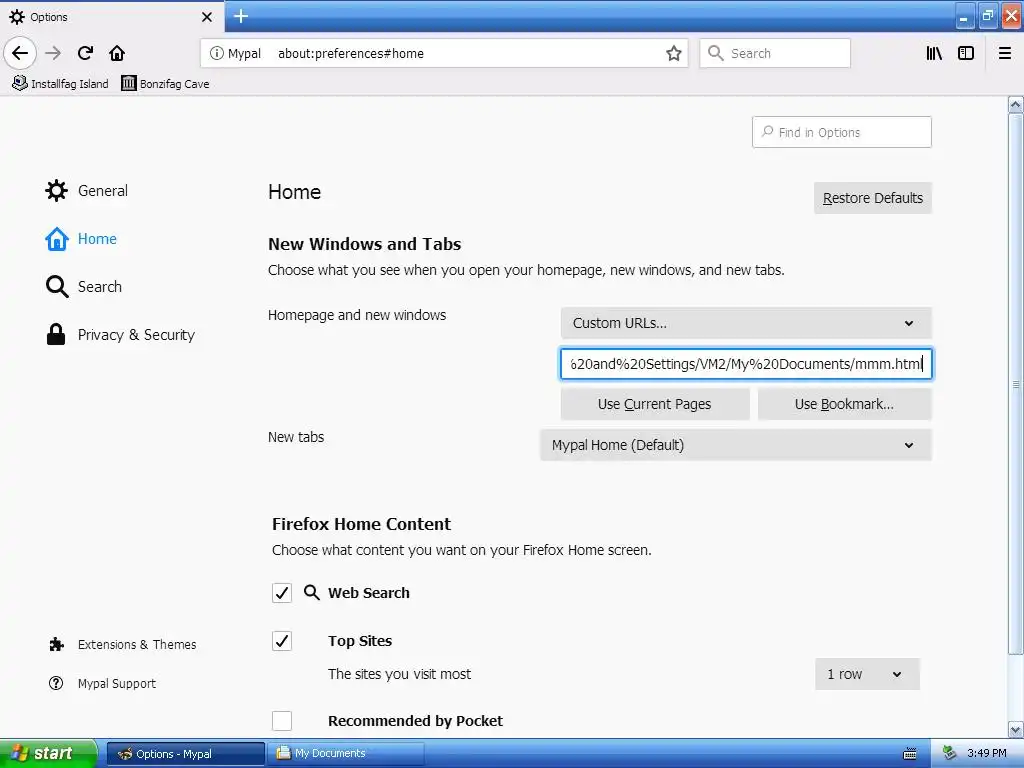Select Options - Mypal taskbar button
Screen dimensions: 1024x768
185,754
